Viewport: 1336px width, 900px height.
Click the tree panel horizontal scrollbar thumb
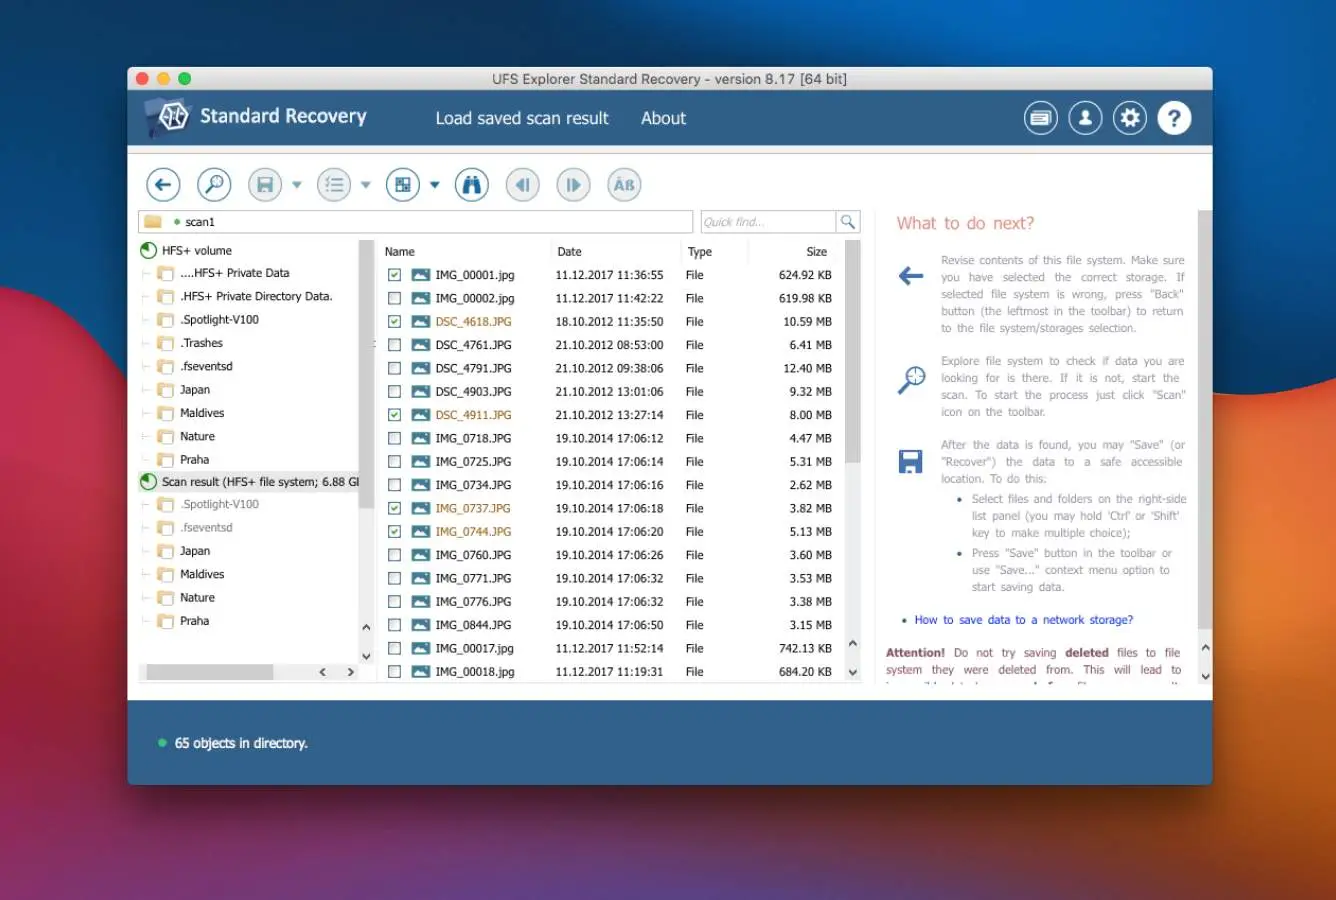[209, 672]
